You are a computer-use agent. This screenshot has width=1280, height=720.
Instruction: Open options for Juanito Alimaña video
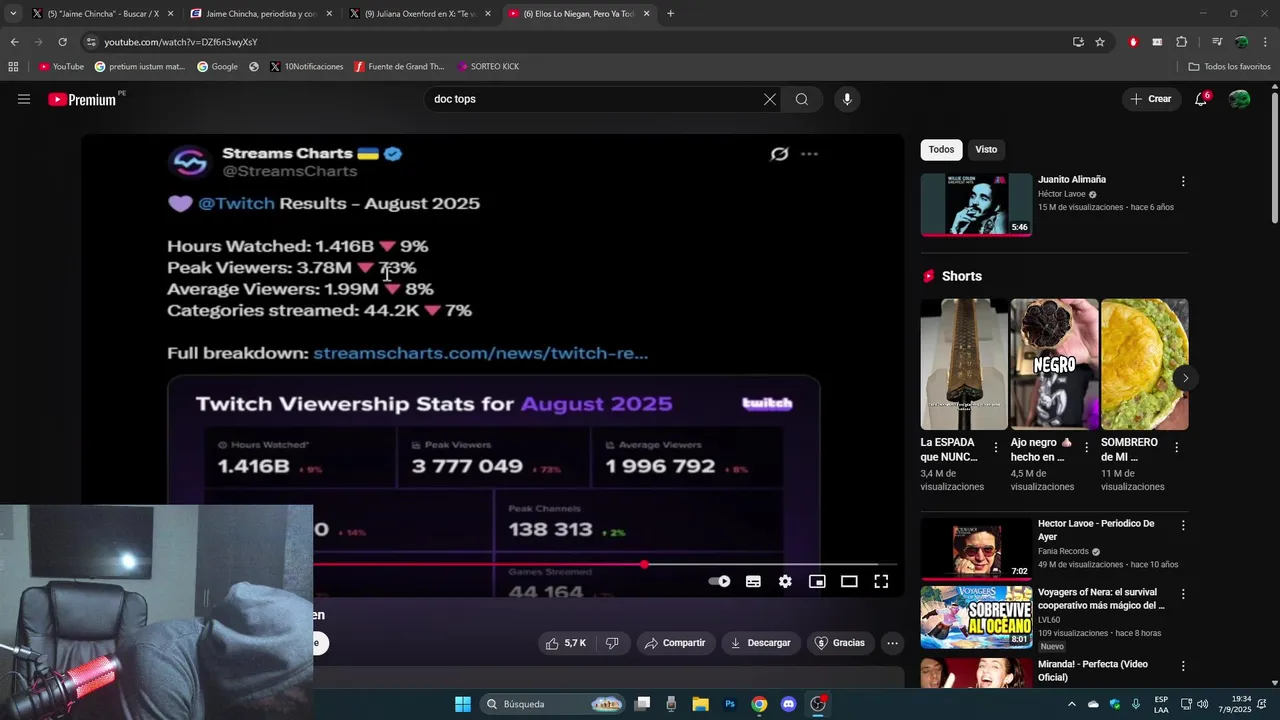pyautogui.click(x=1183, y=182)
